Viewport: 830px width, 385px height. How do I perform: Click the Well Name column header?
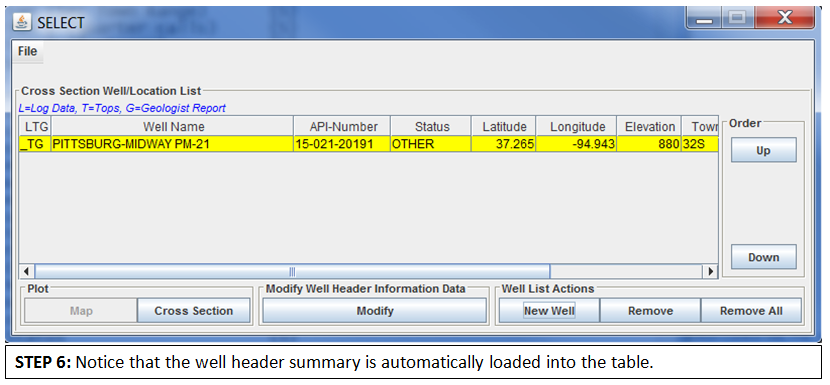tap(173, 127)
